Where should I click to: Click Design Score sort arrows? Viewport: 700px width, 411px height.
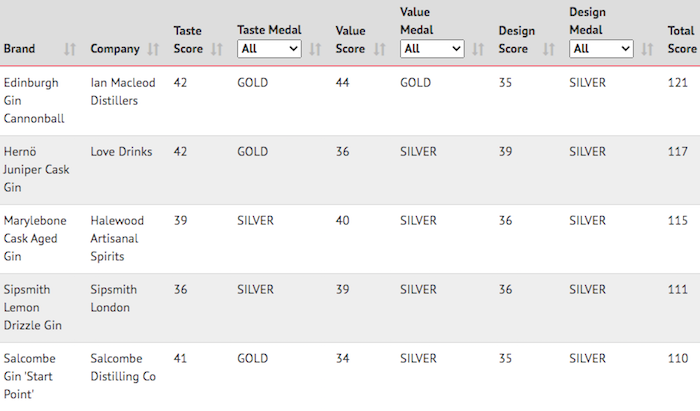click(549, 49)
